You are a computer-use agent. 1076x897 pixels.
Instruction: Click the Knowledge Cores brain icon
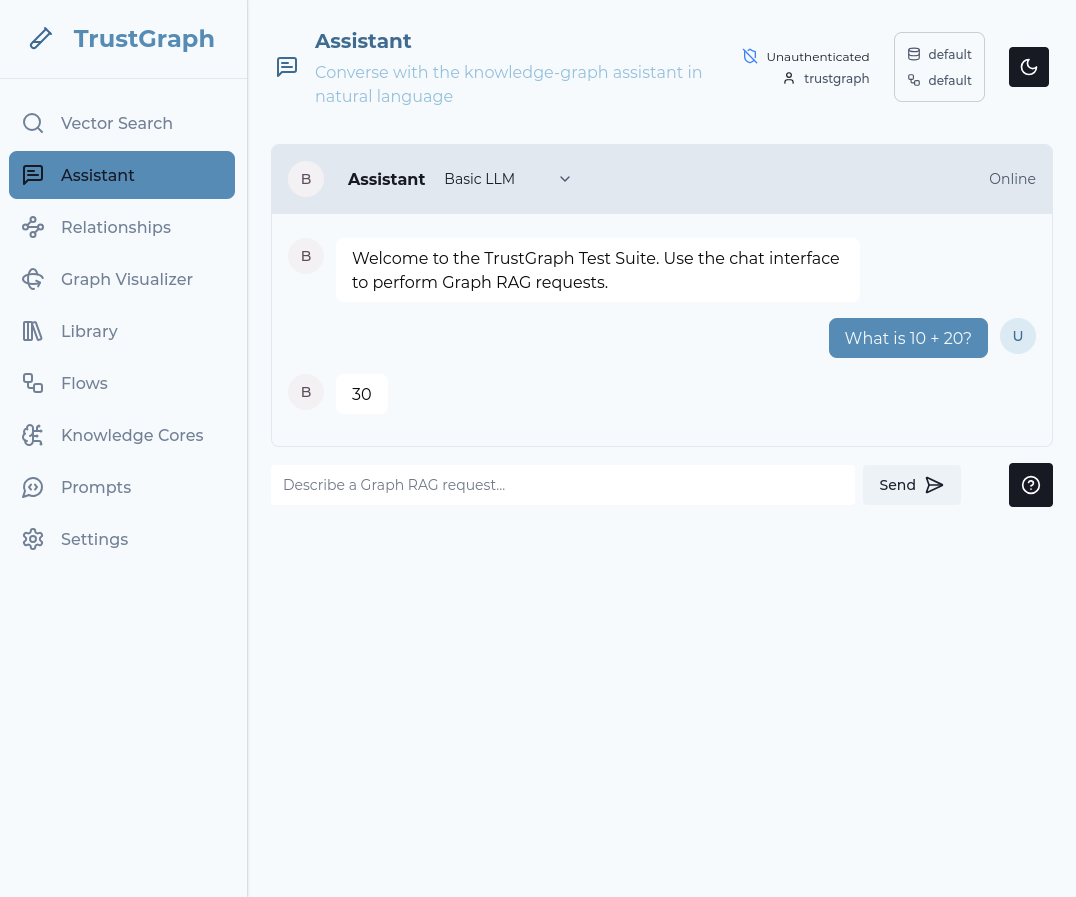click(x=33, y=435)
